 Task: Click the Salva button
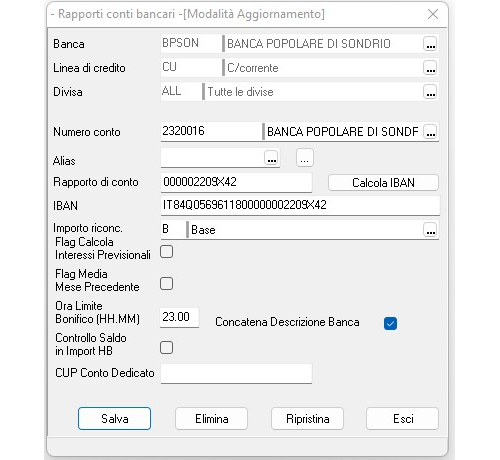click(x=114, y=418)
